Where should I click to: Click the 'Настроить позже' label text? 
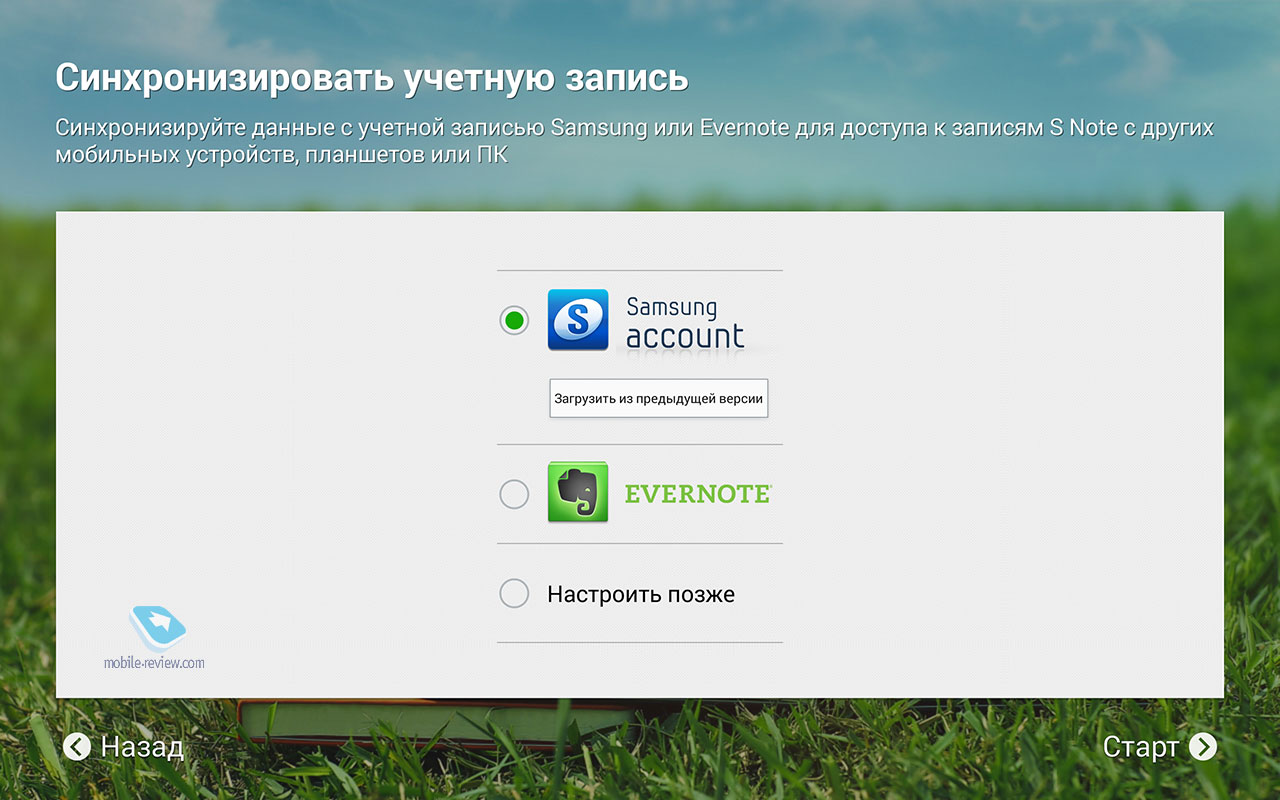pos(641,594)
